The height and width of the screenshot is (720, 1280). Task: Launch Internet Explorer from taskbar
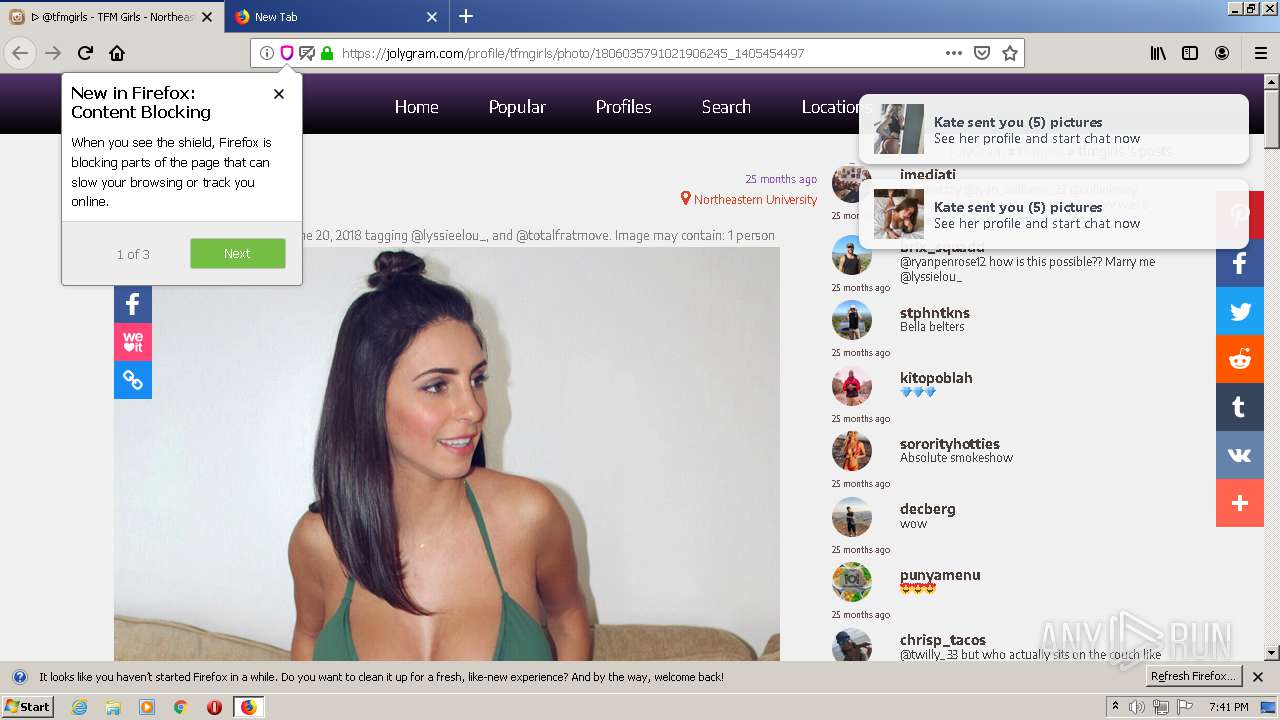click(79, 707)
